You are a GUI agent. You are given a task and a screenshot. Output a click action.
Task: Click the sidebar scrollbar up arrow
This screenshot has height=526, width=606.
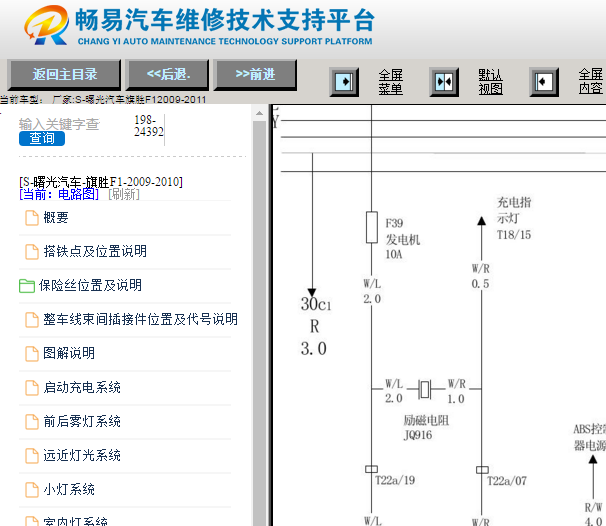pyautogui.click(x=259, y=114)
